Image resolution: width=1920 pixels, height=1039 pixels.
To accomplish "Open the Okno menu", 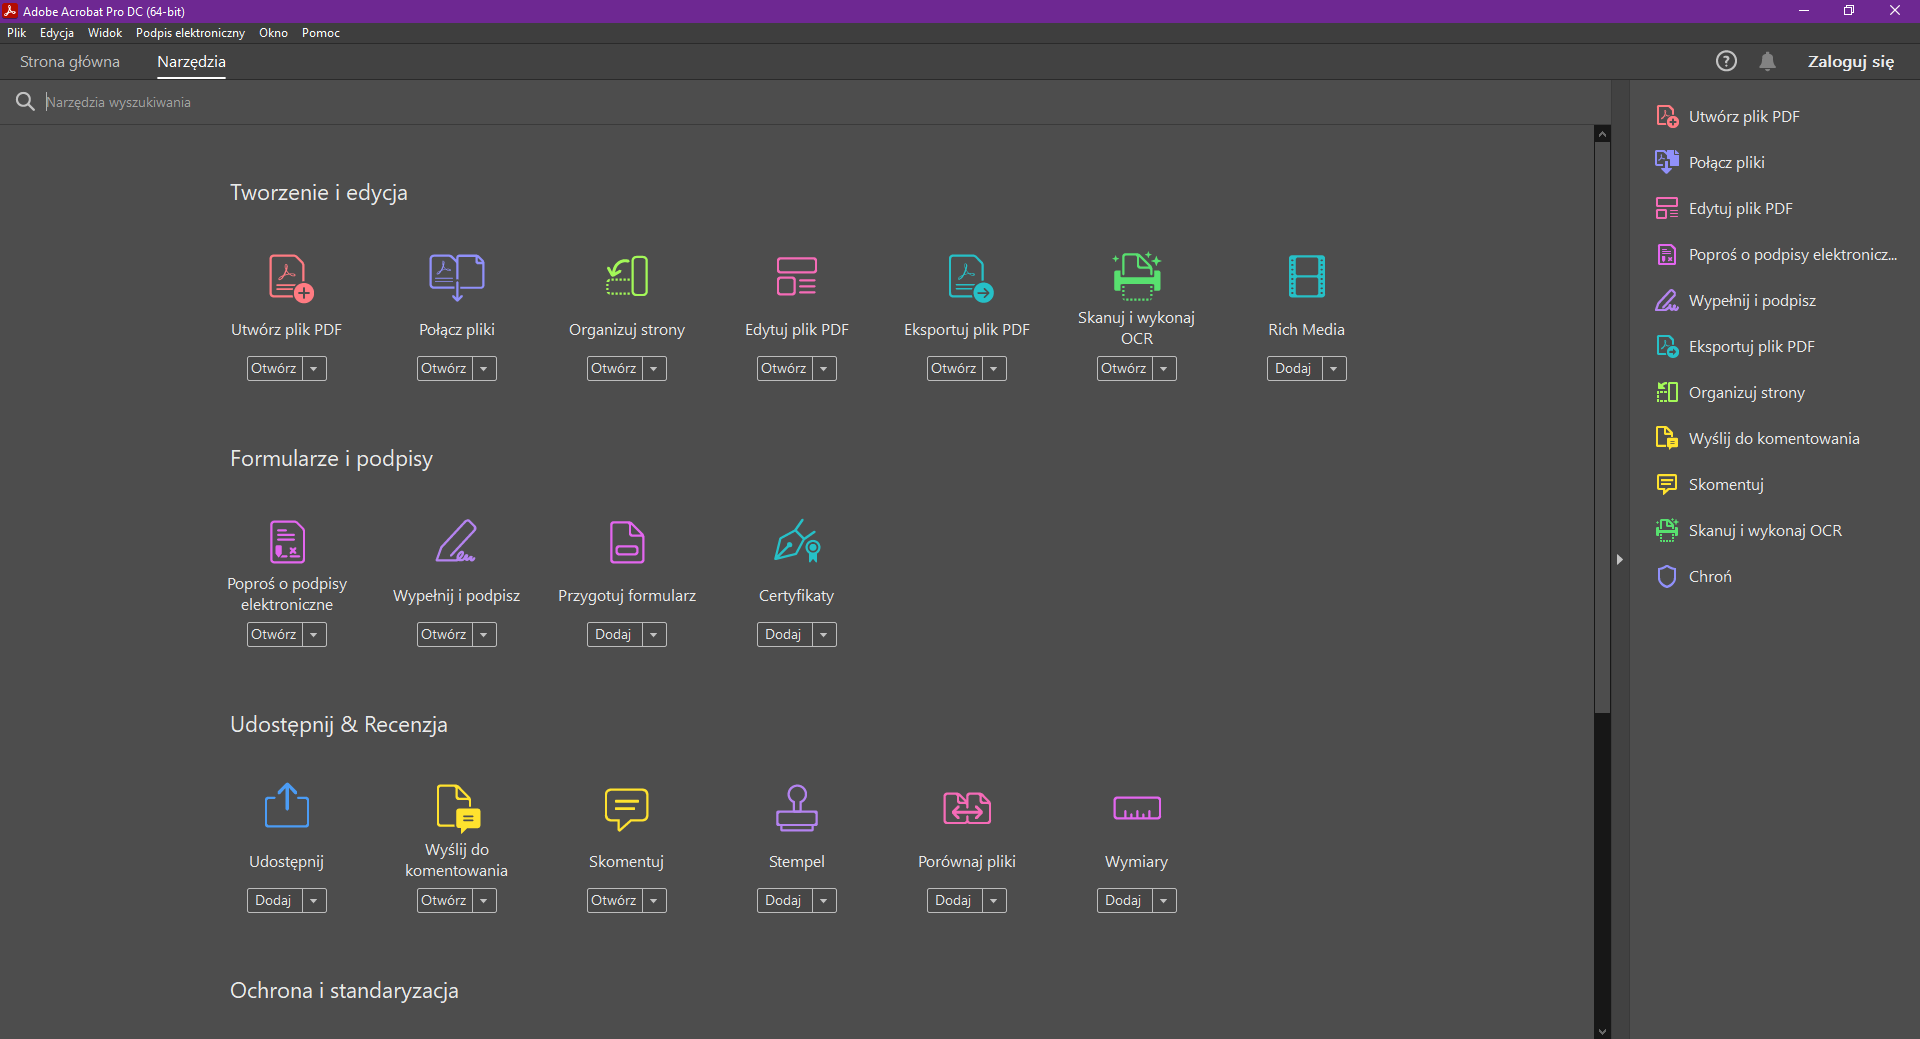I will point(273,33).
